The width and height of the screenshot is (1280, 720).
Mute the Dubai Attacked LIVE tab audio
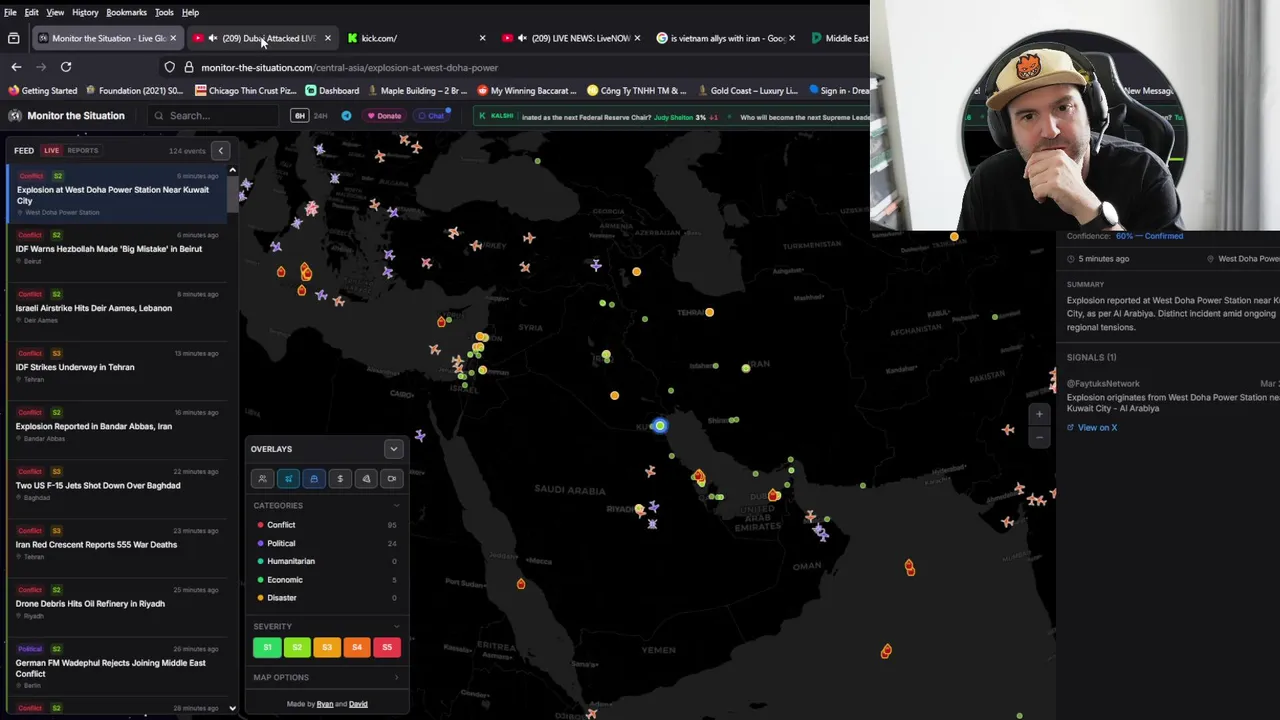(x=212, y=38)
